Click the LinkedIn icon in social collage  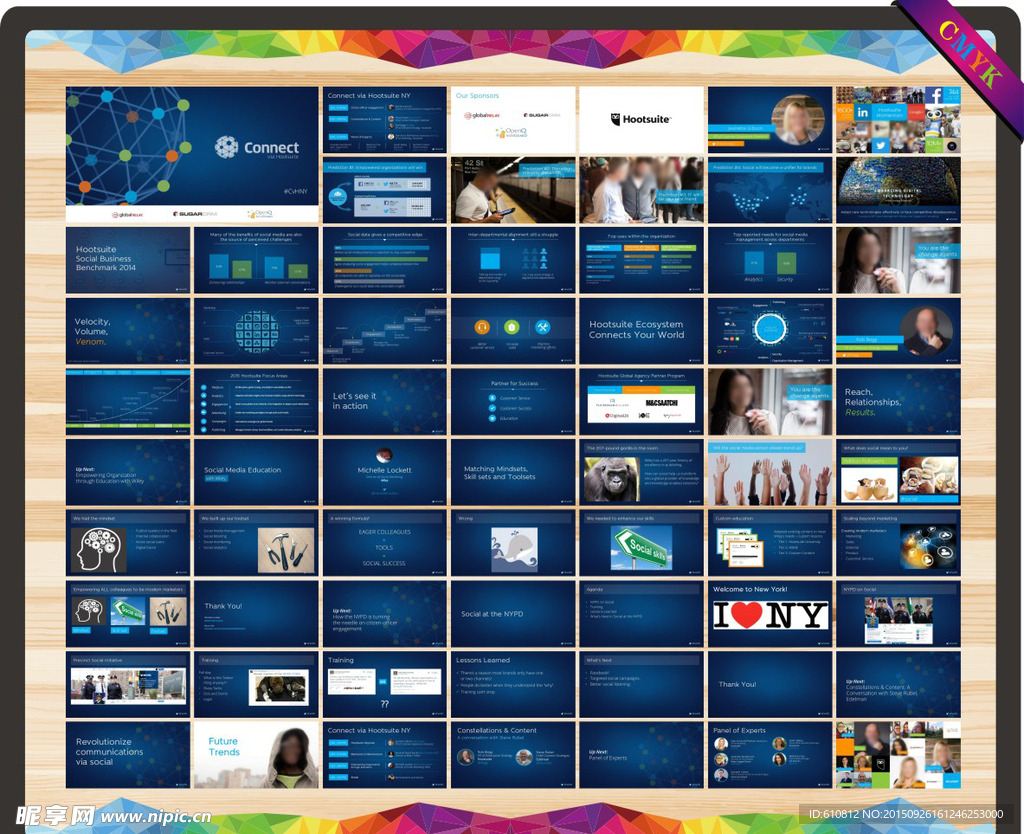point(863,112)
